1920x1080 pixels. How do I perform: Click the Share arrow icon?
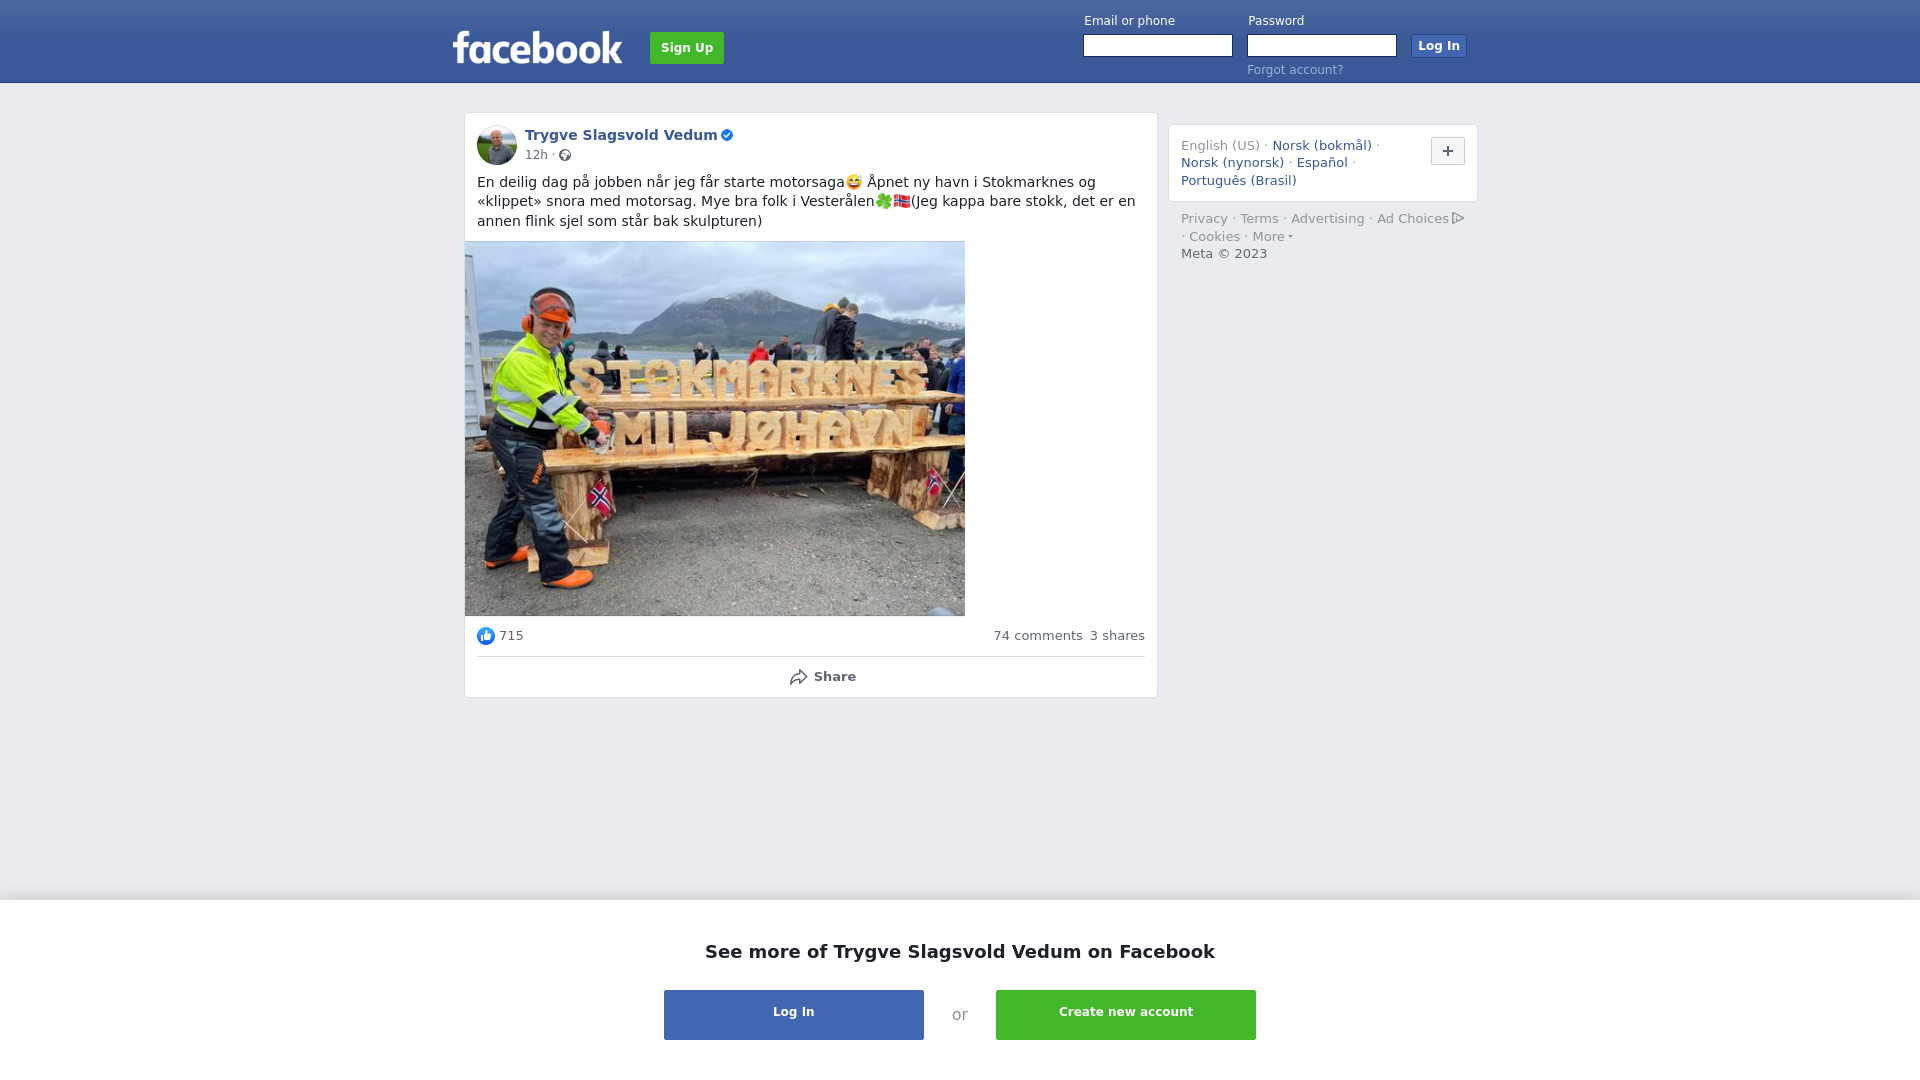pyautogui.click(x=799, y=677)
